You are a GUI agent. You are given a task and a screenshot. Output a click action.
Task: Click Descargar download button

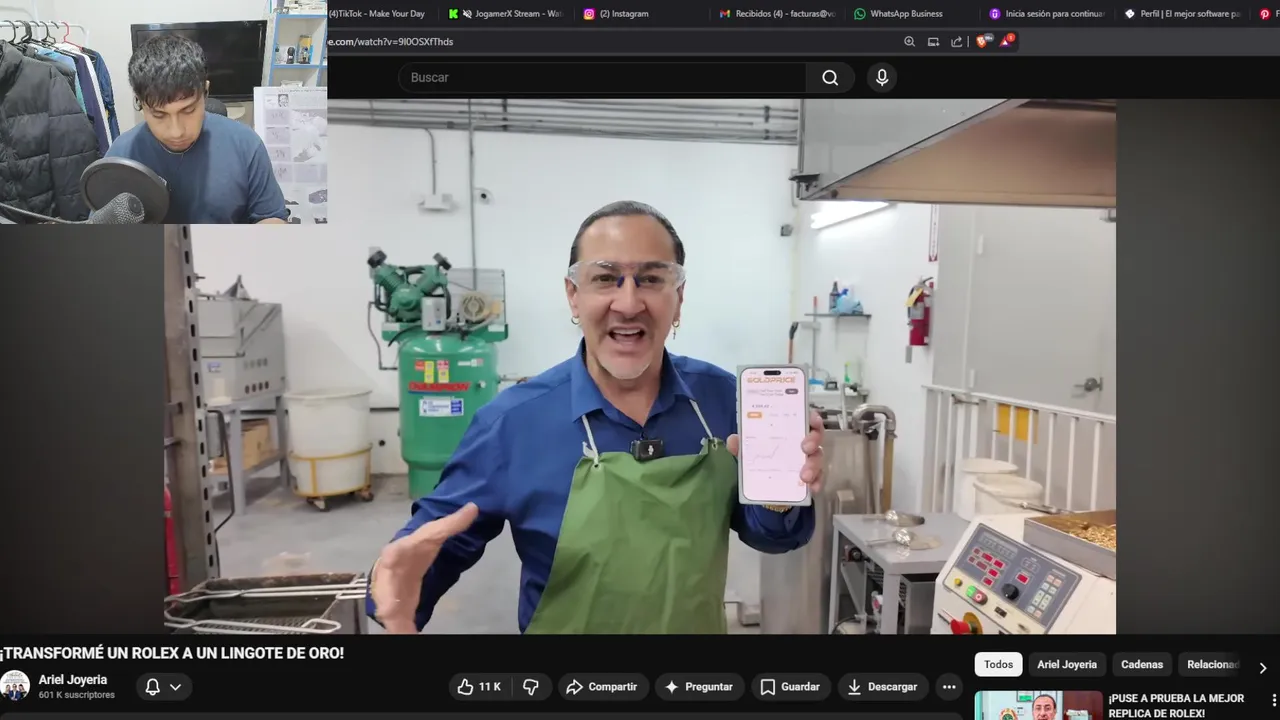(882, 687)
